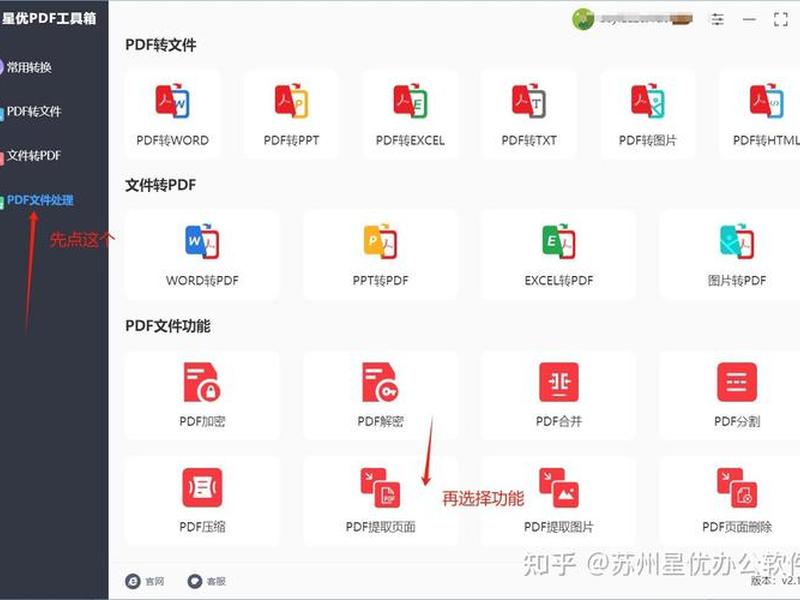Viewport: 800px width, 600px height.
Task: Click the blurred username text
Action: pyautogui.click(x=645, y=19)
